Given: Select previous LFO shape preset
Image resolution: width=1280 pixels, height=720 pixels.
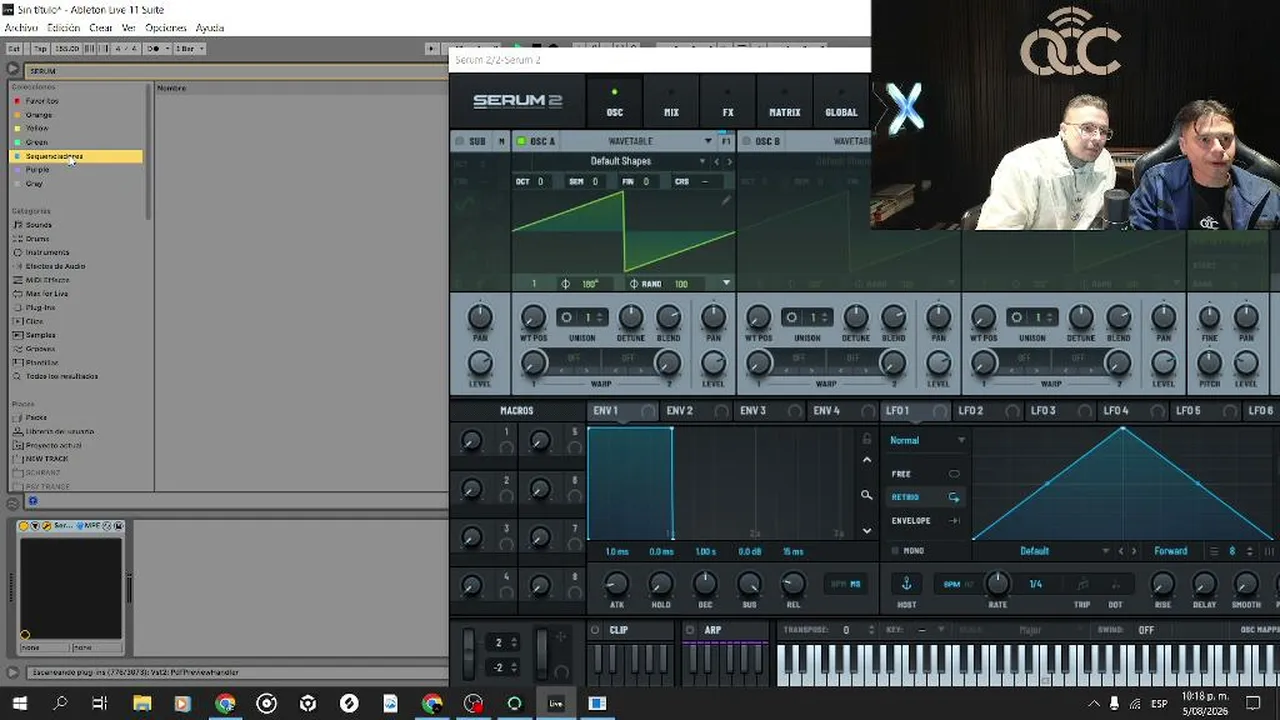Looking at the screenshot, I should 1121,551.
